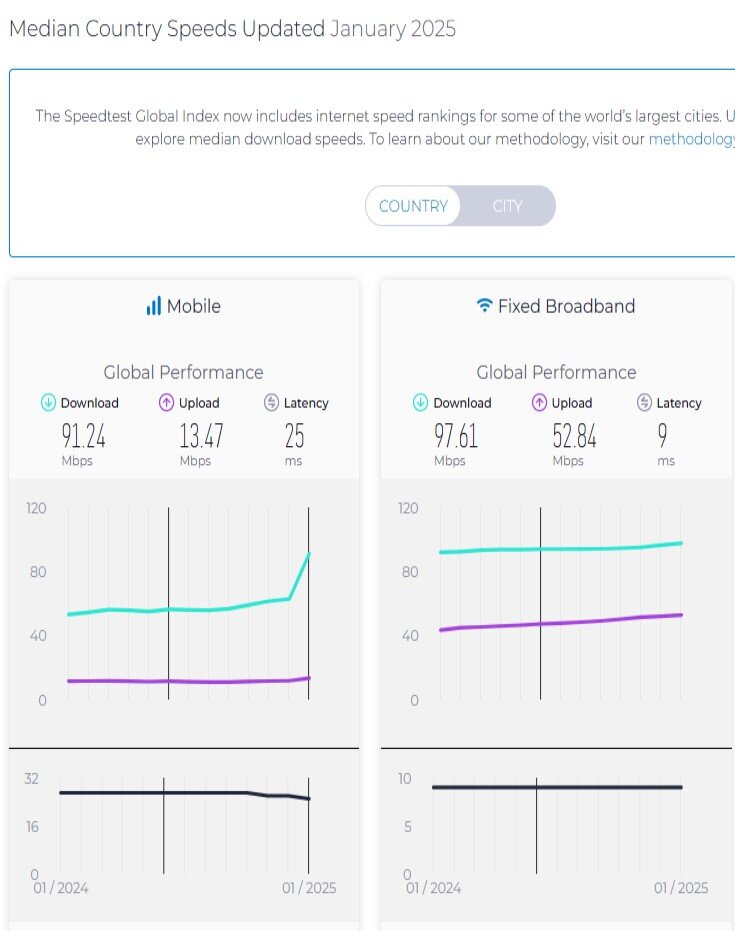Image resolution: width=735 pixels, height=931 pixels.
Task: Click the Mobile Download arrow icon
Action: 48,402
